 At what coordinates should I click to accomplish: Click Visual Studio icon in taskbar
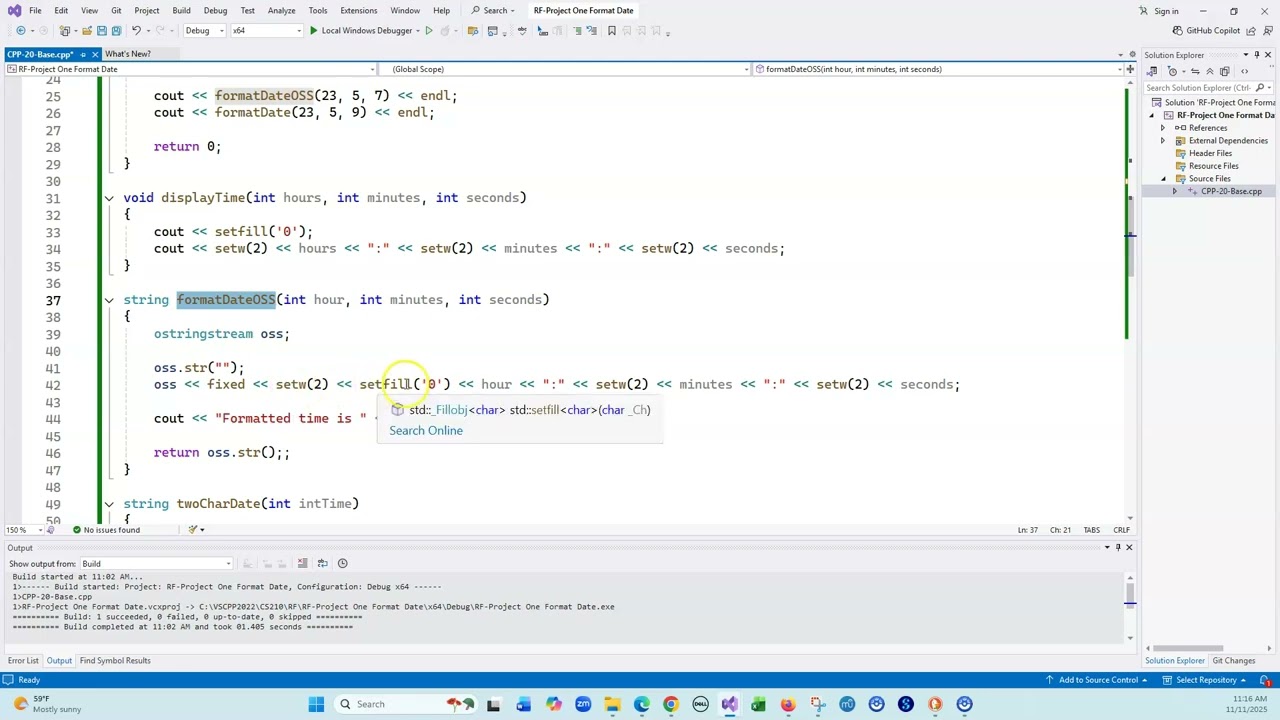729,704
